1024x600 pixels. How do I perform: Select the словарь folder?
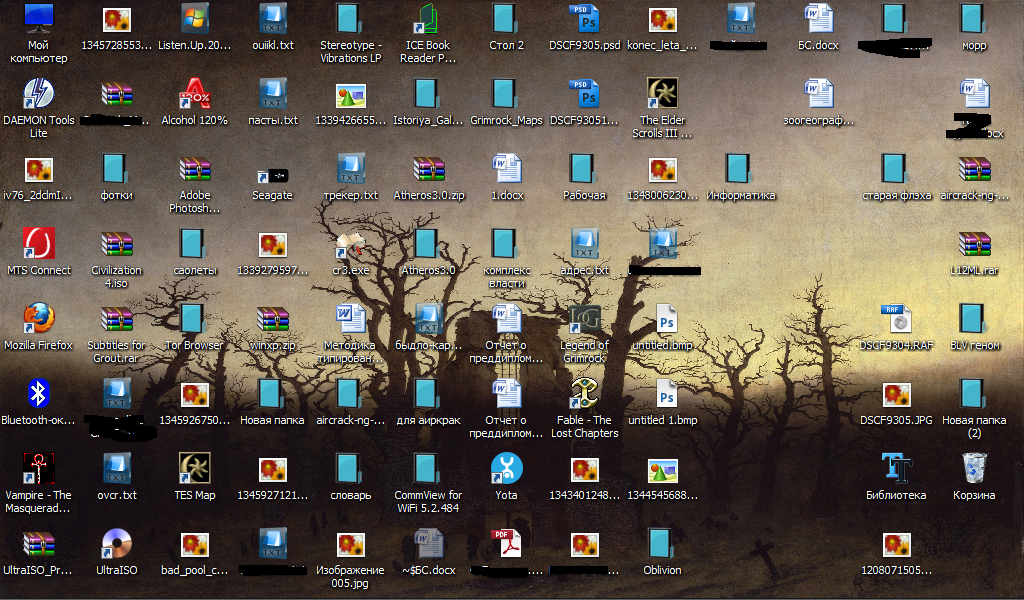351,469
